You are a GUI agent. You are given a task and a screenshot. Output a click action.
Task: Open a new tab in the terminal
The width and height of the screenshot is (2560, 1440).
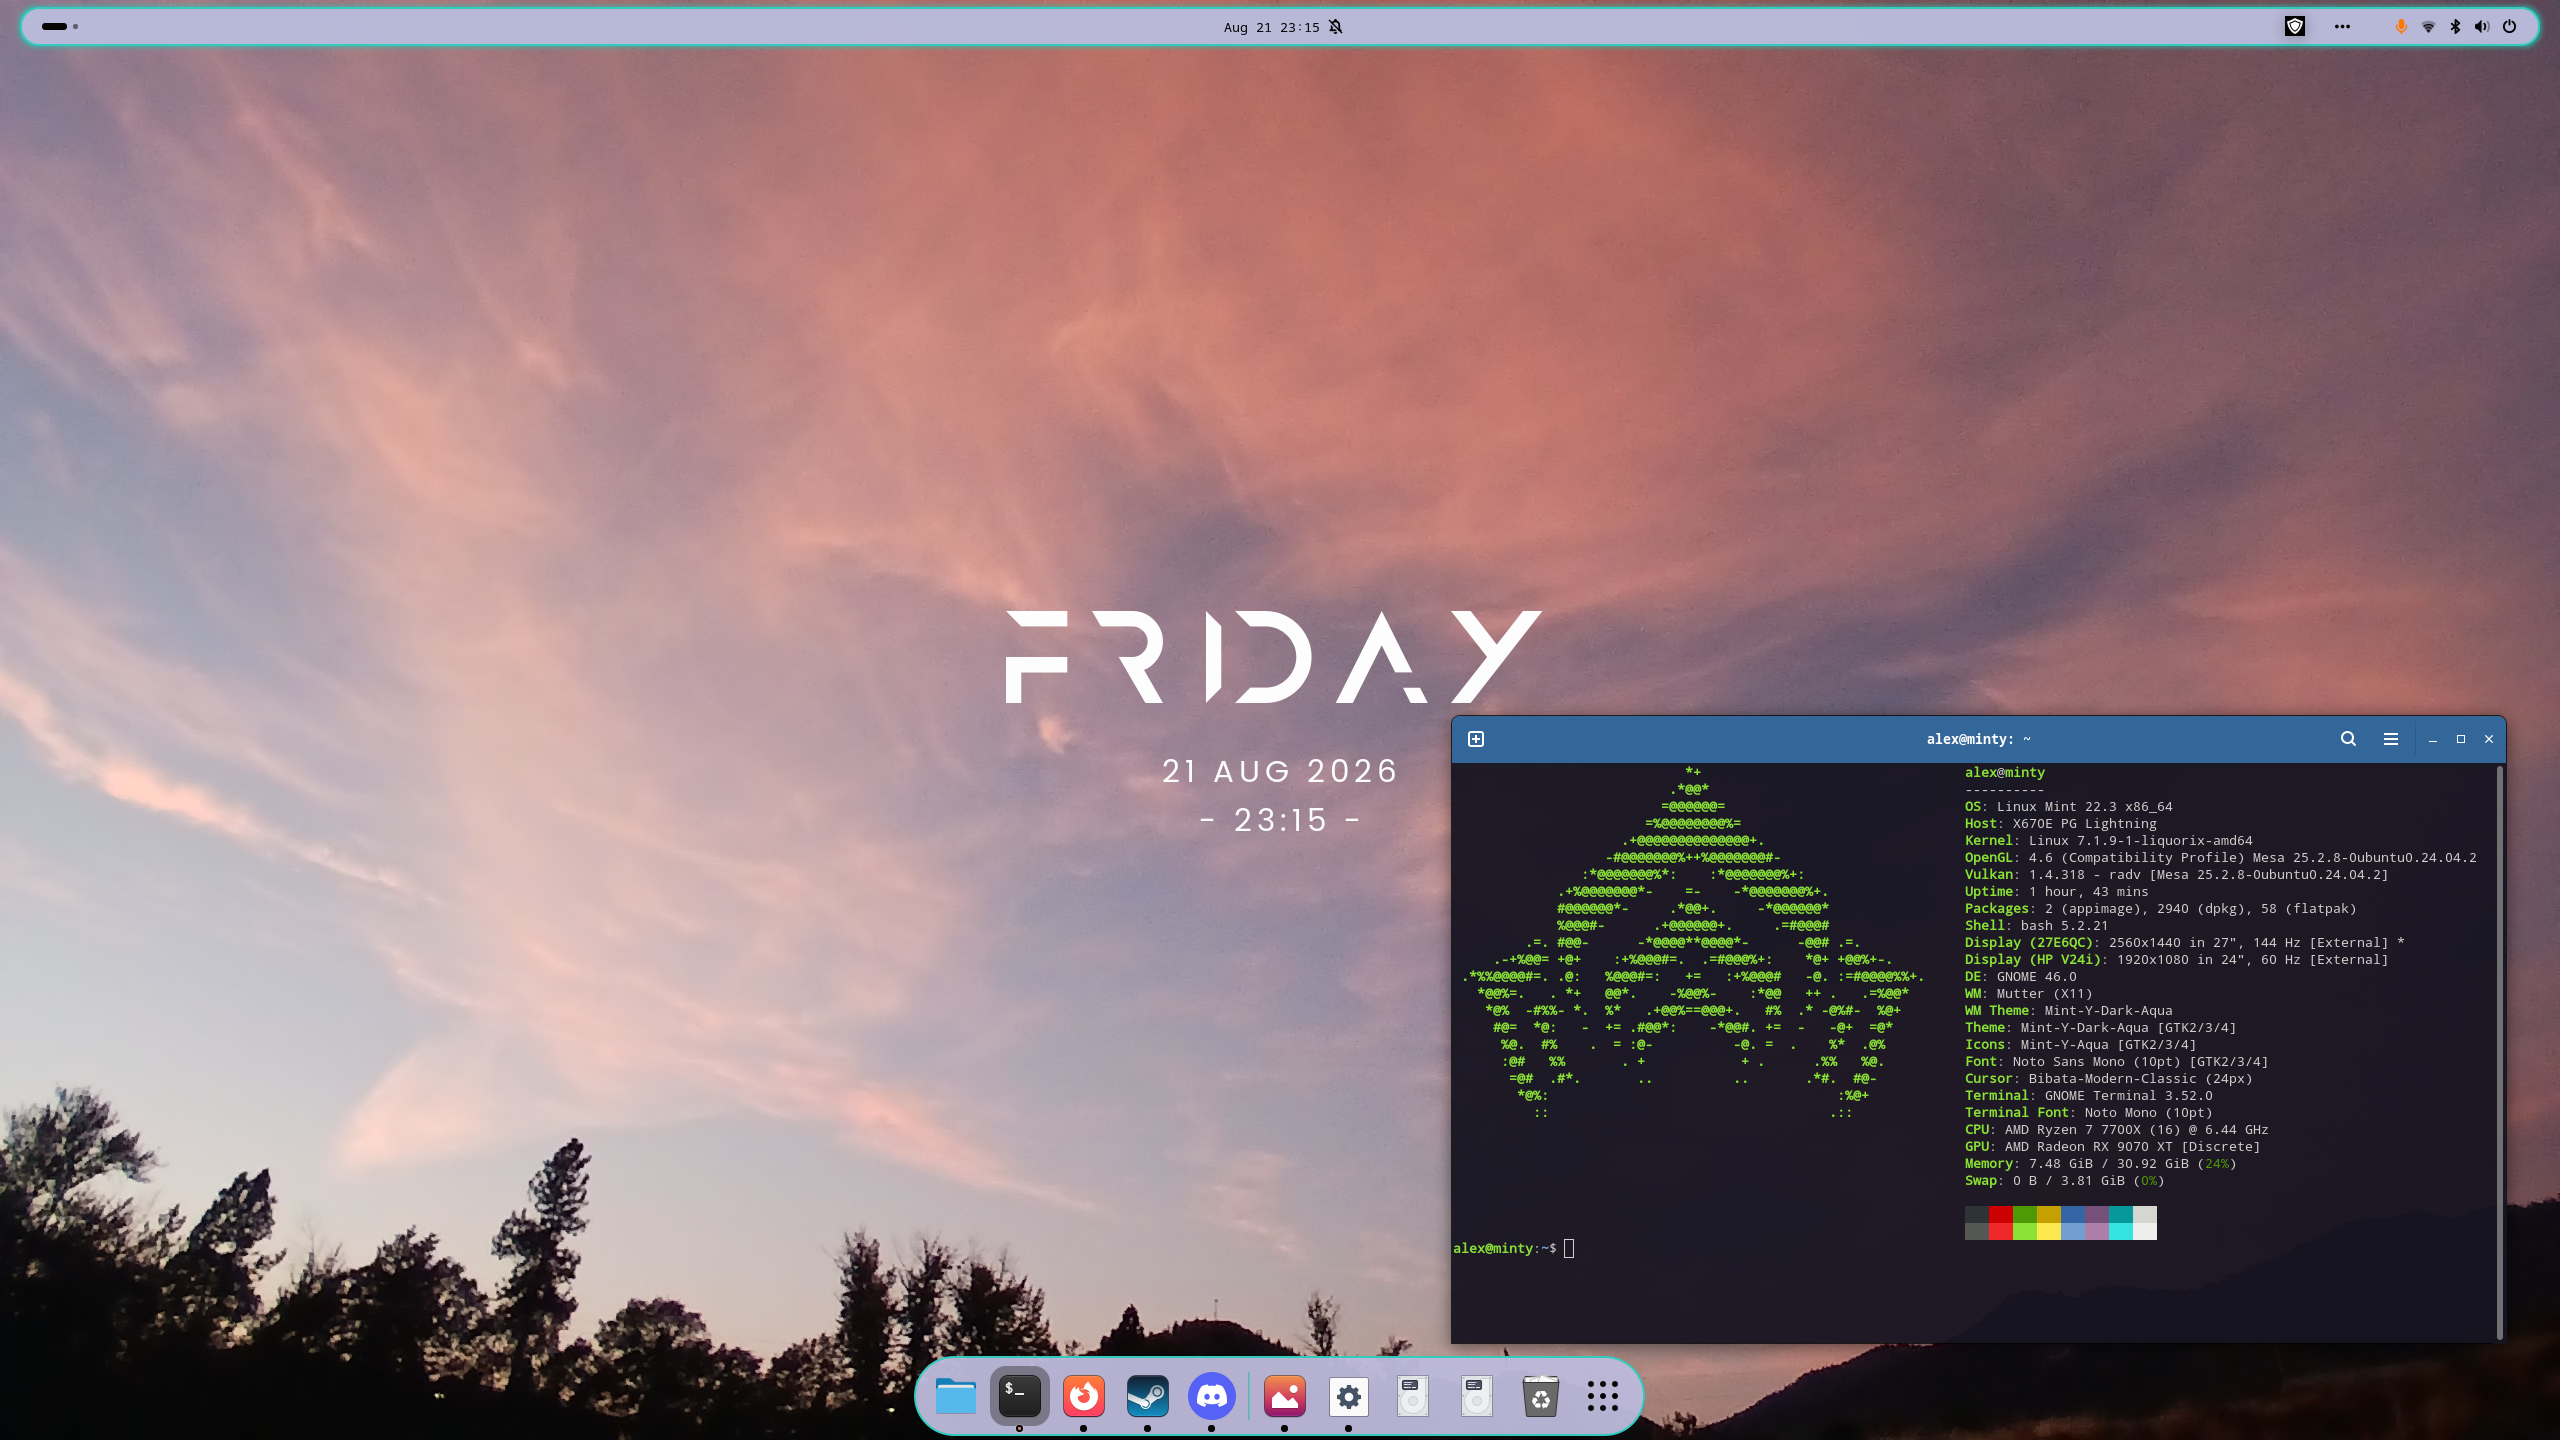1476,739
